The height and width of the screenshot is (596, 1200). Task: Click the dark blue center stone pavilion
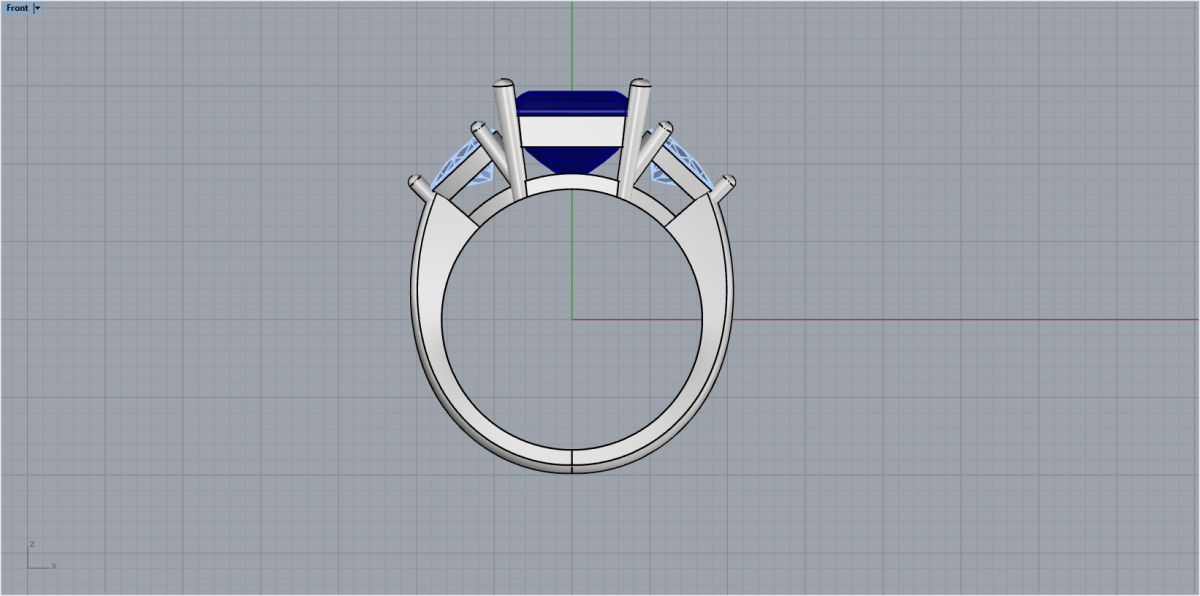[571, 158]
